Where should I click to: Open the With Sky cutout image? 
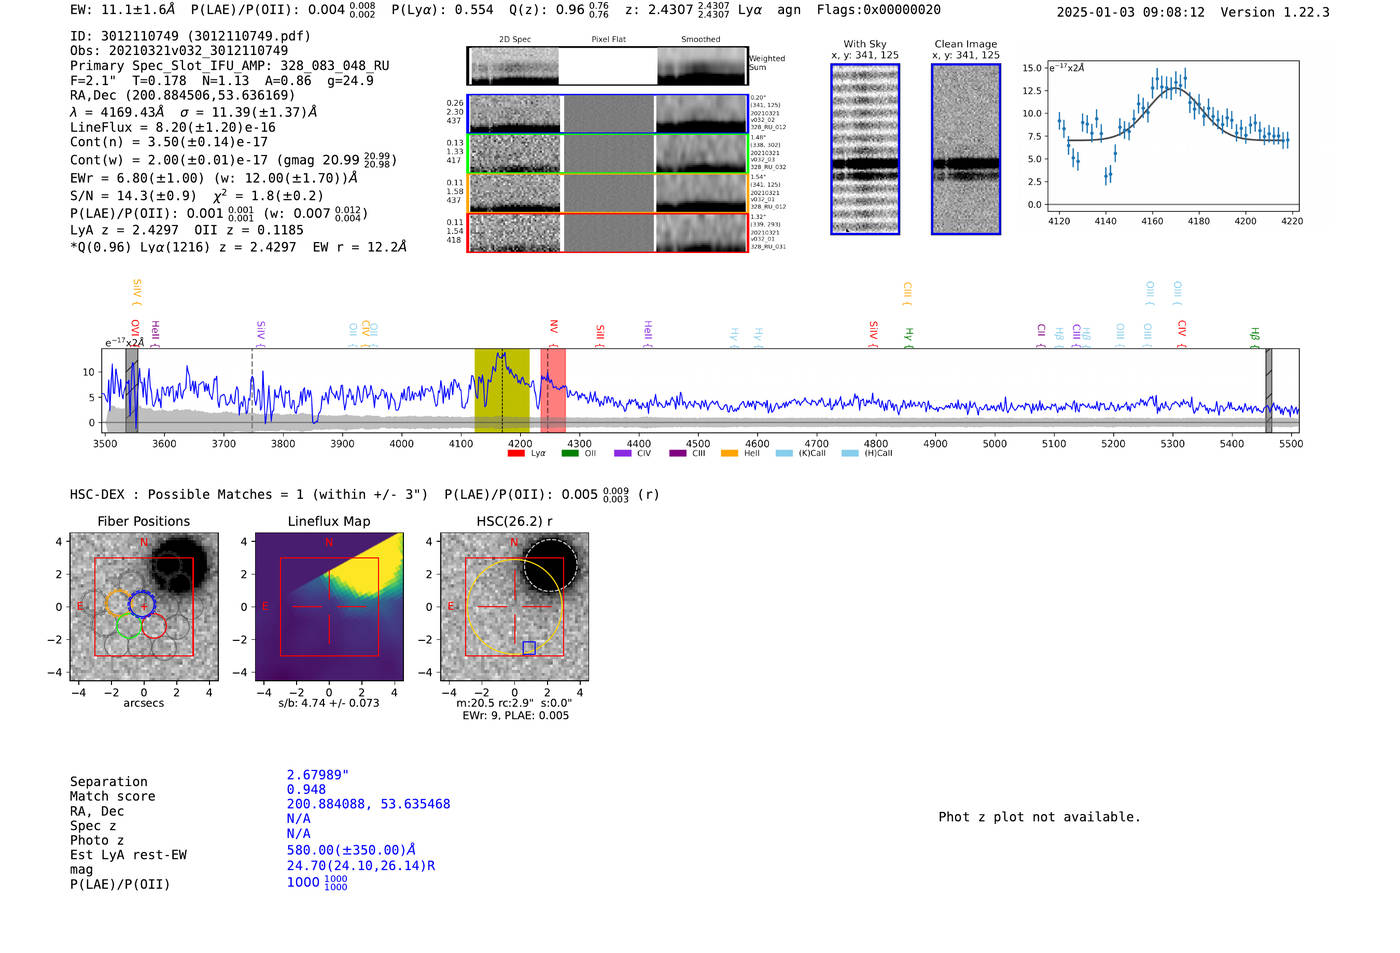865,149
